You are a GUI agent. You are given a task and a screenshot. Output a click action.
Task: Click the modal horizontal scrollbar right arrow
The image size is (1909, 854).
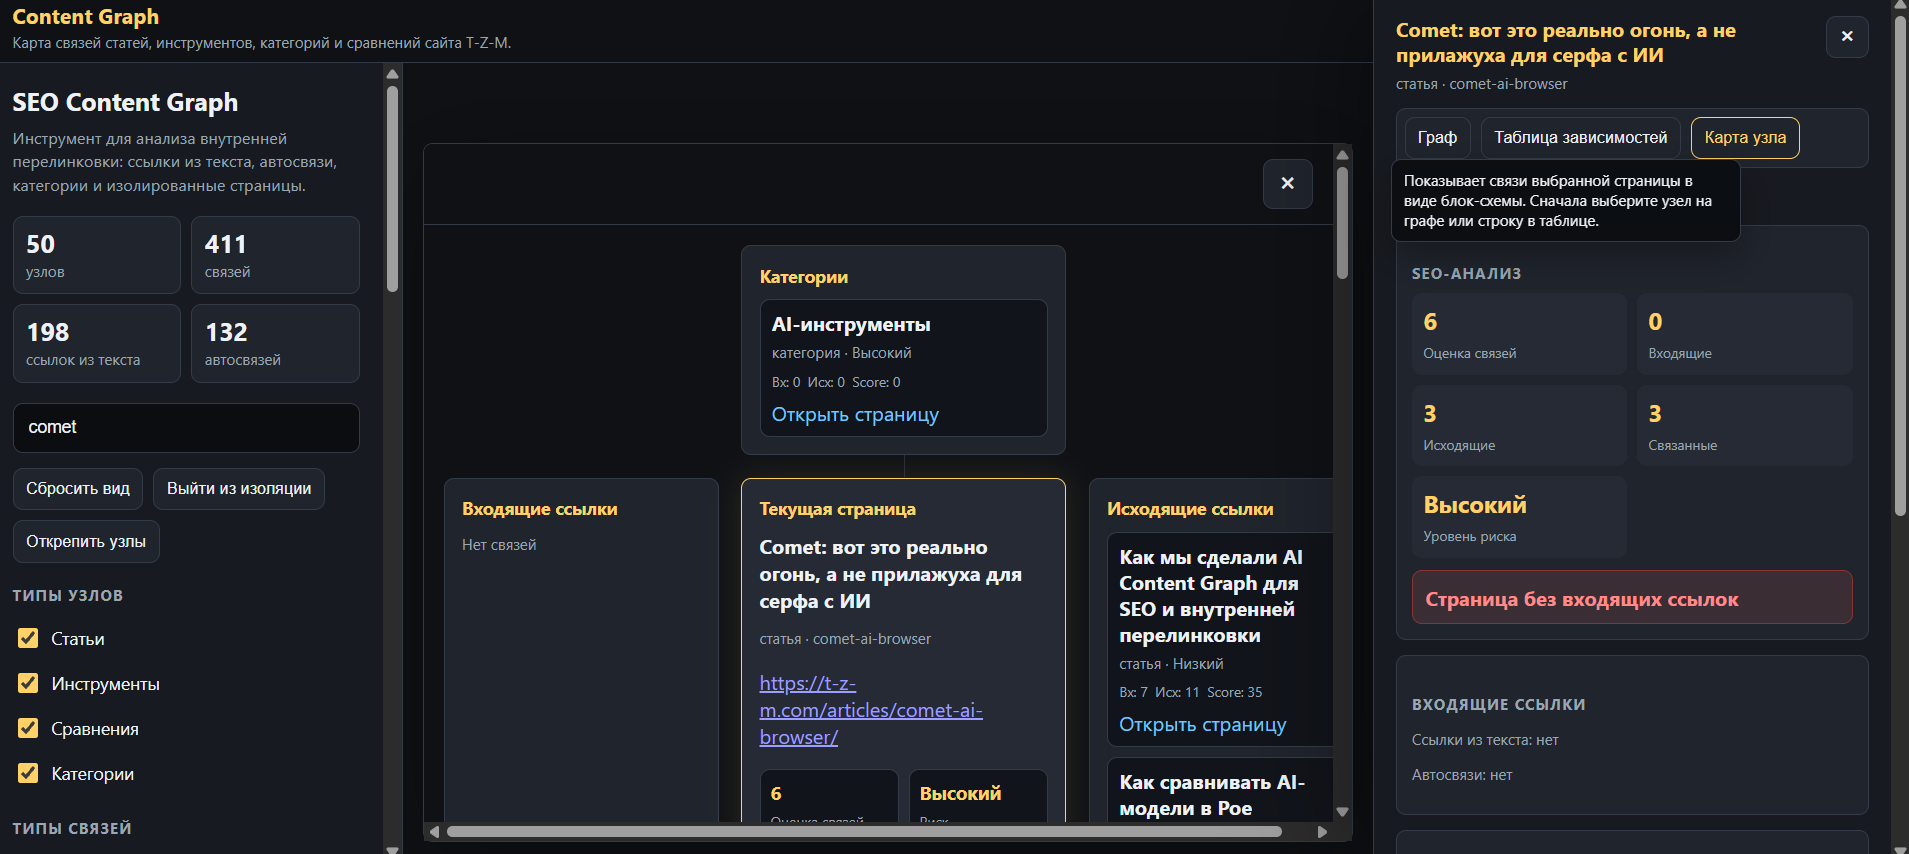click(x=1323, y=832)
